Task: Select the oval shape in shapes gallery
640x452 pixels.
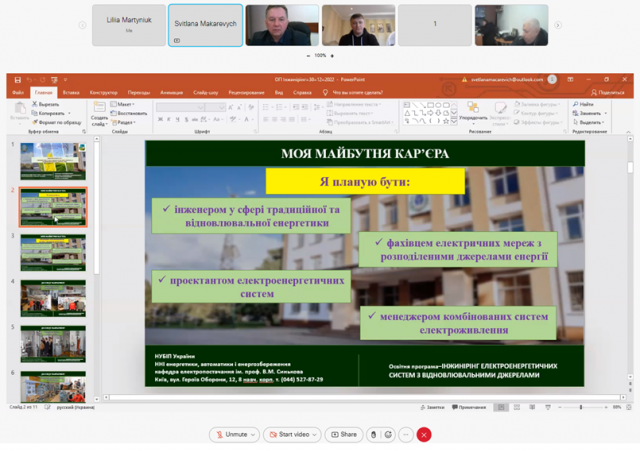Action: (x=438, y=105)
